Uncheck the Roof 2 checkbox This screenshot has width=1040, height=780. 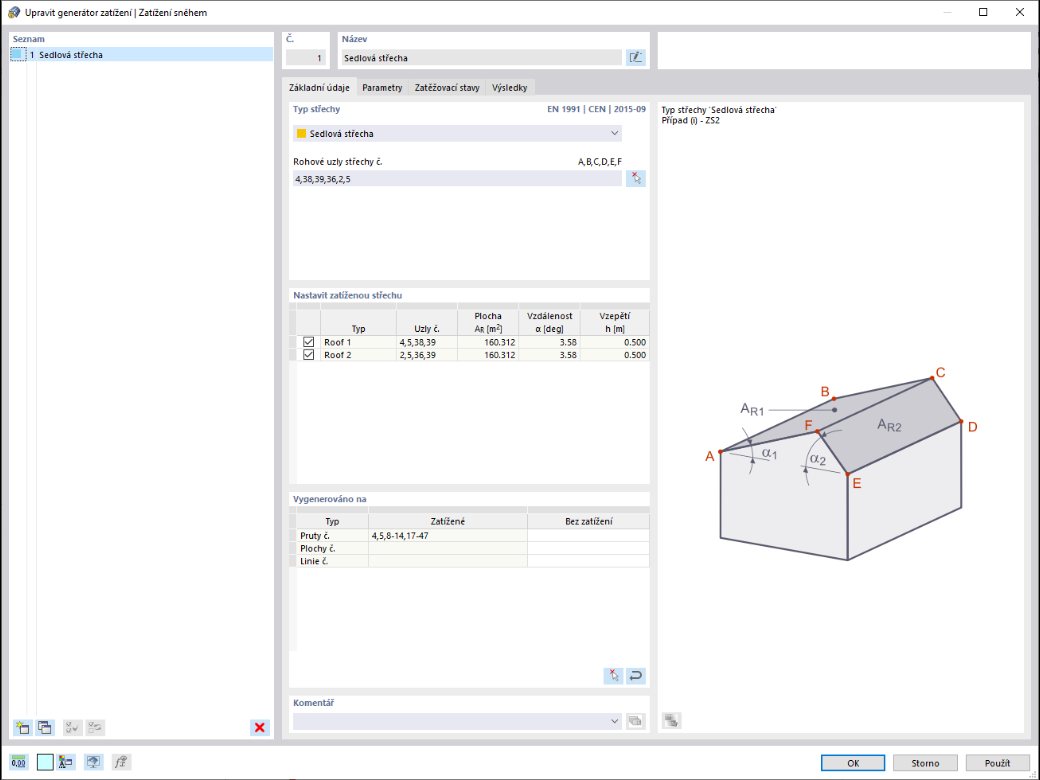[x=308, y=355]
